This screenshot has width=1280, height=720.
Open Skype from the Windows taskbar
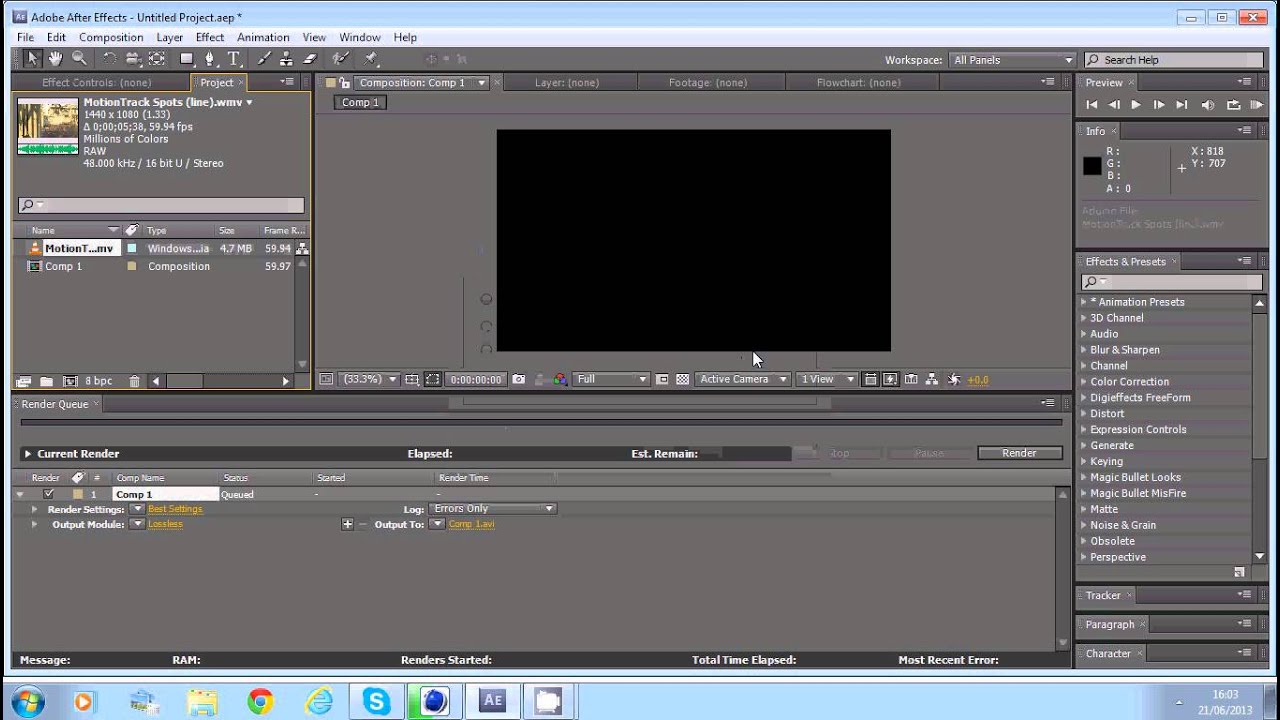pyautogui.click(x=377, y=701)
